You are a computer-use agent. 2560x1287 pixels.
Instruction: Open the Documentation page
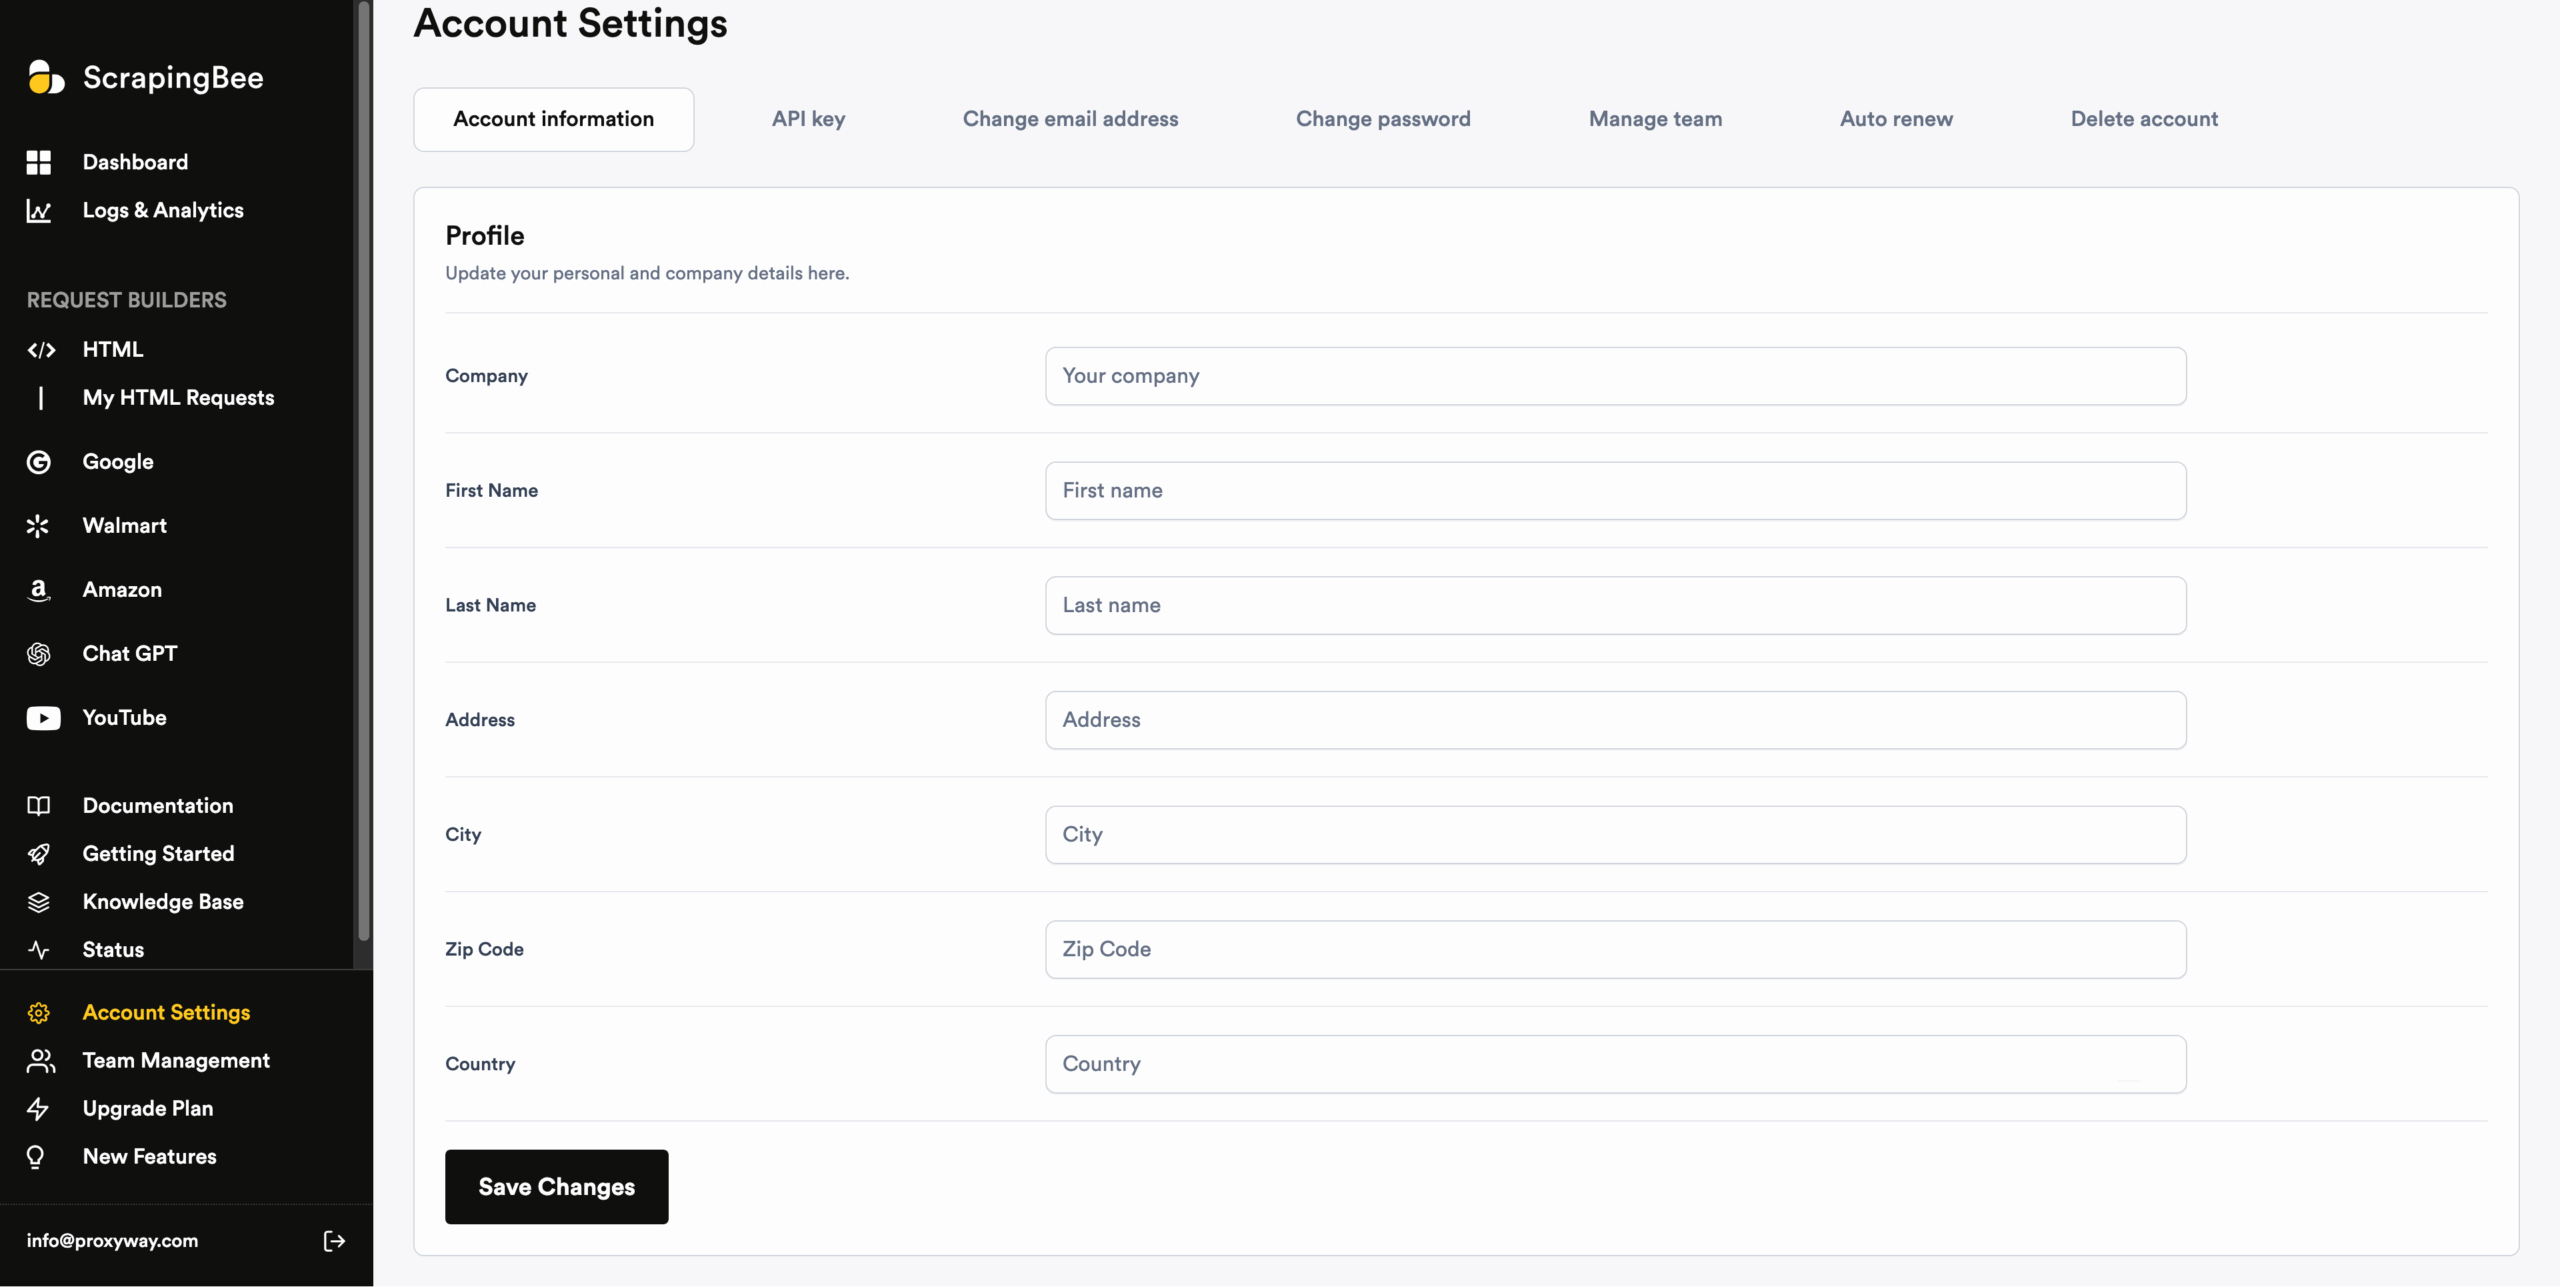pos(156,805)
